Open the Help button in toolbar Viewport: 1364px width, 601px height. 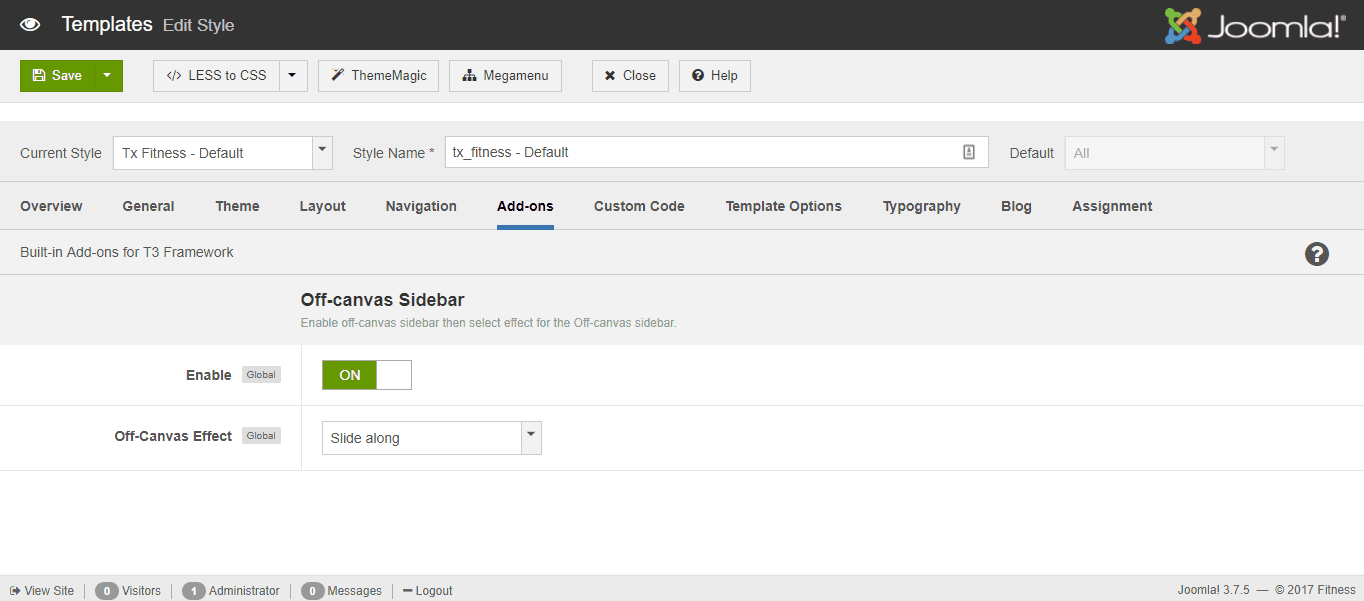[714, 76]
